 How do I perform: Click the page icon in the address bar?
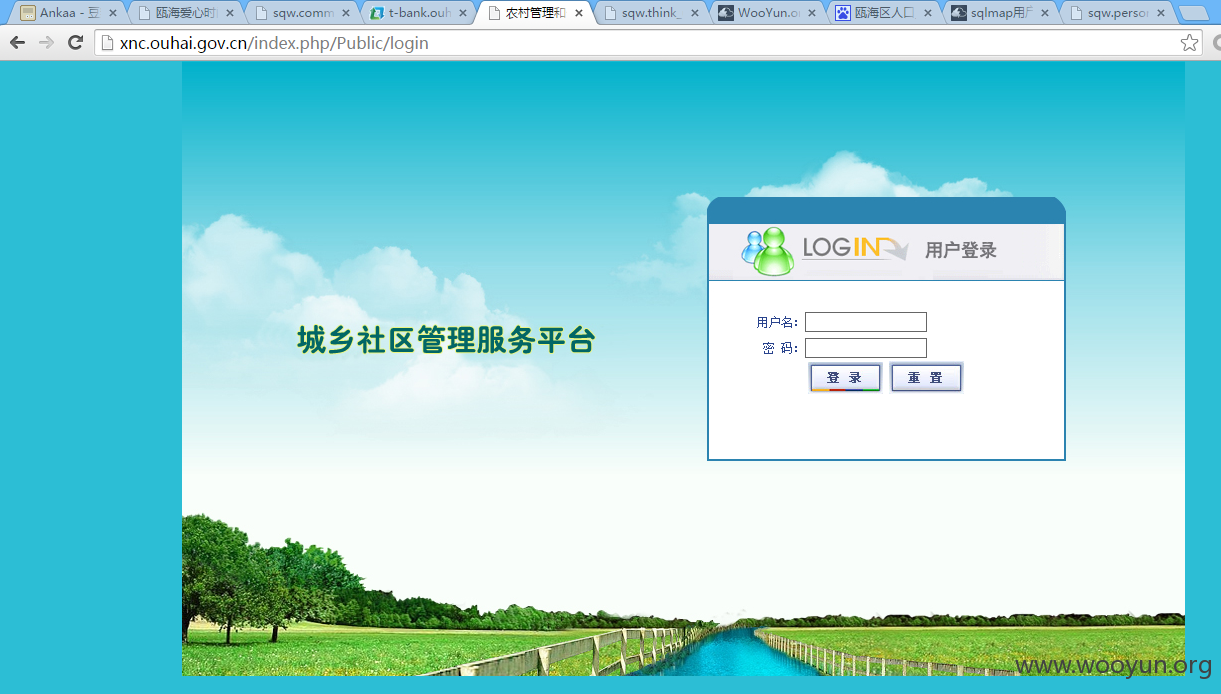108,43
